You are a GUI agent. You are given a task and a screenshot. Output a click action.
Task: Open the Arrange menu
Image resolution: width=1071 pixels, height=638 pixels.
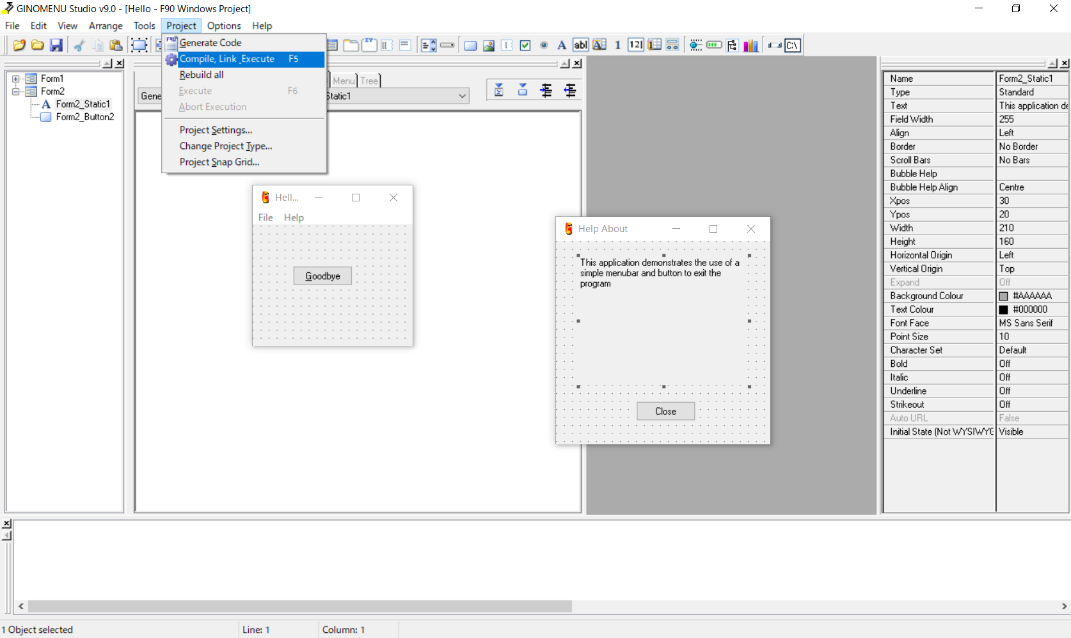(x=106, y=26)
